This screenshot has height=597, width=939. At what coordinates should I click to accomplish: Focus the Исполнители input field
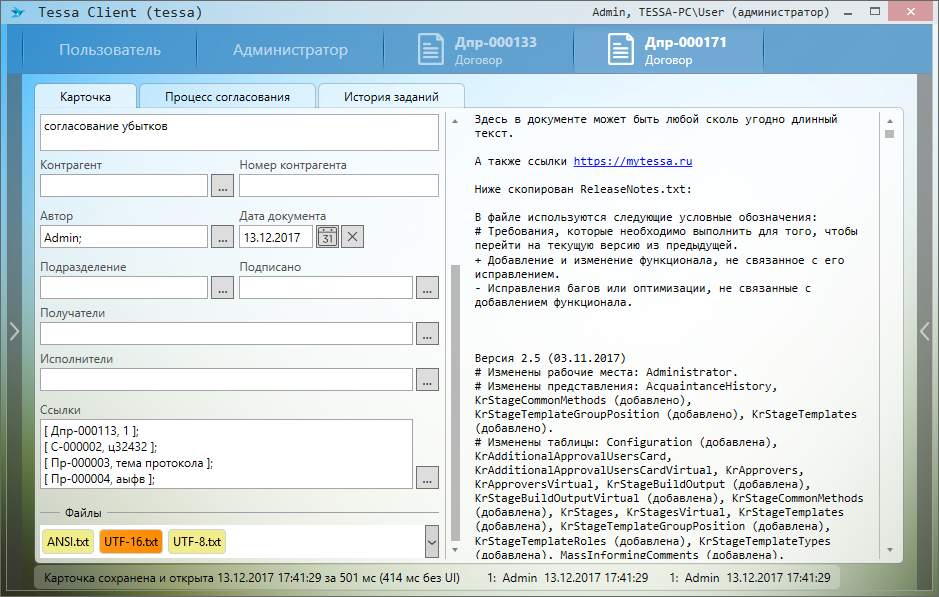tap(226, 380)
